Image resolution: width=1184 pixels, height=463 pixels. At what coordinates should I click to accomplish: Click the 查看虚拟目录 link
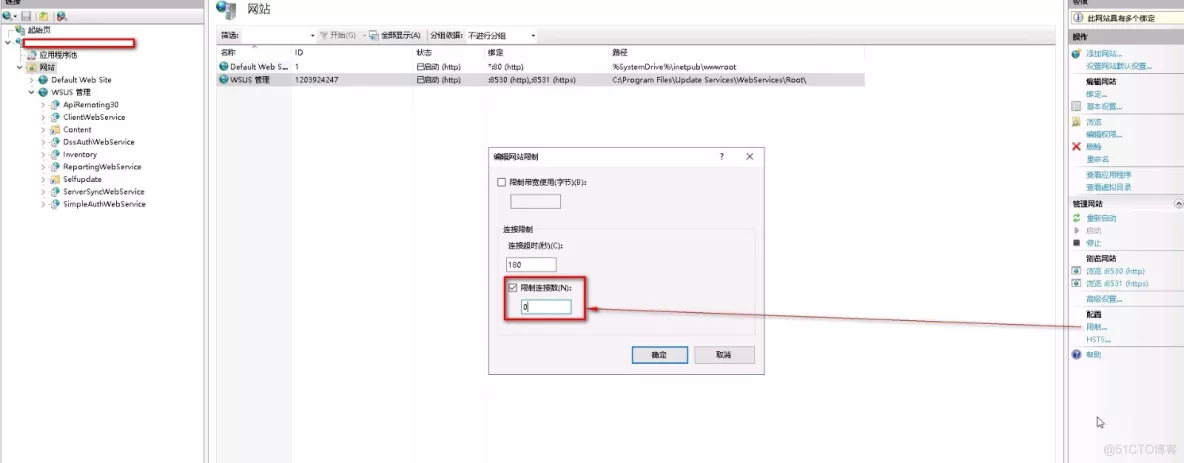click(1108, 187)
